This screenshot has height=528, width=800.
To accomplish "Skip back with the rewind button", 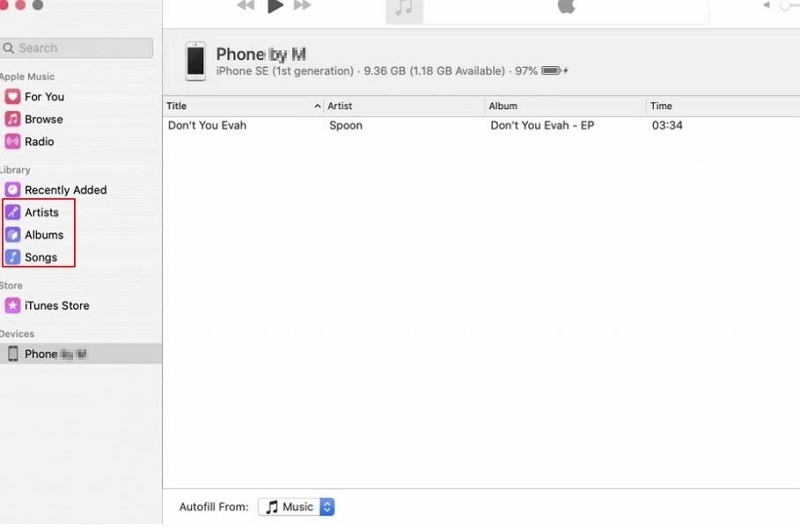I will coord(246,6).
